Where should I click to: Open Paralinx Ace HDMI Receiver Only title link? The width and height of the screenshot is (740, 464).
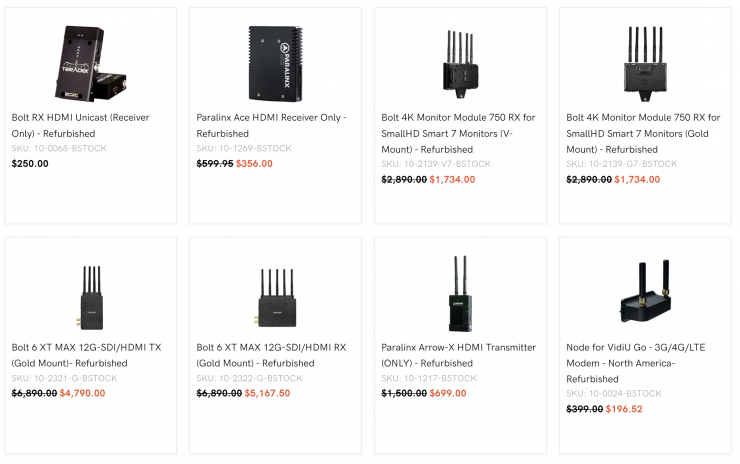[272, 125]
